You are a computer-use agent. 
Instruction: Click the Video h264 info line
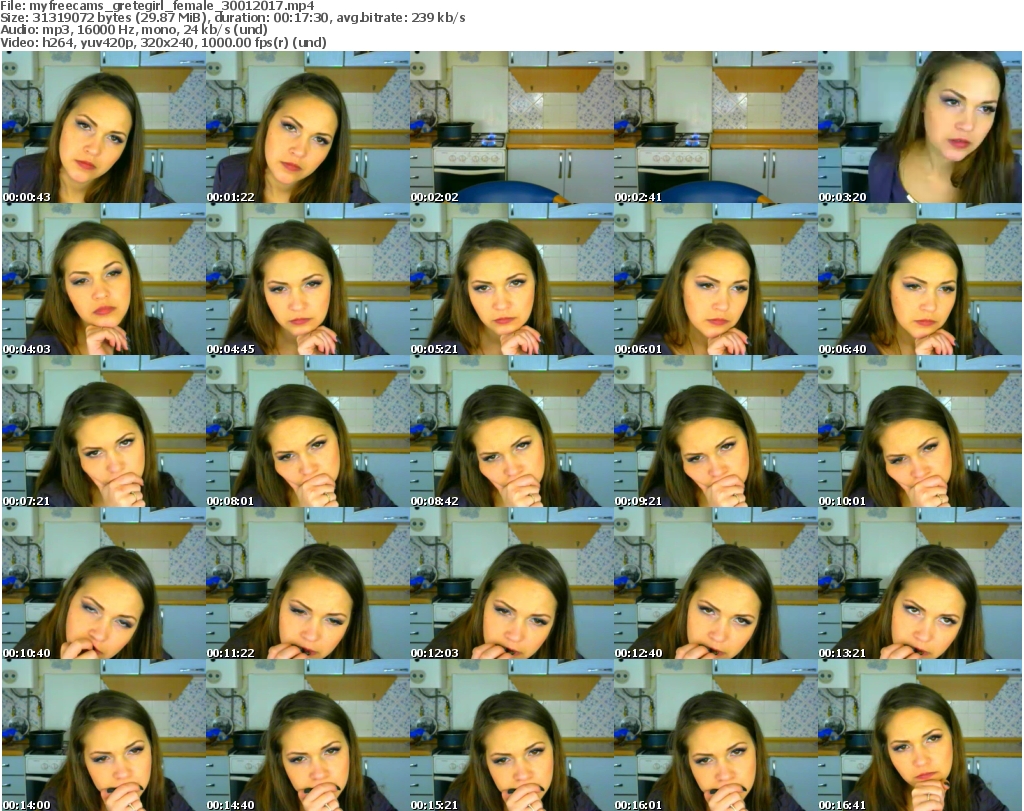coord(163,42)
